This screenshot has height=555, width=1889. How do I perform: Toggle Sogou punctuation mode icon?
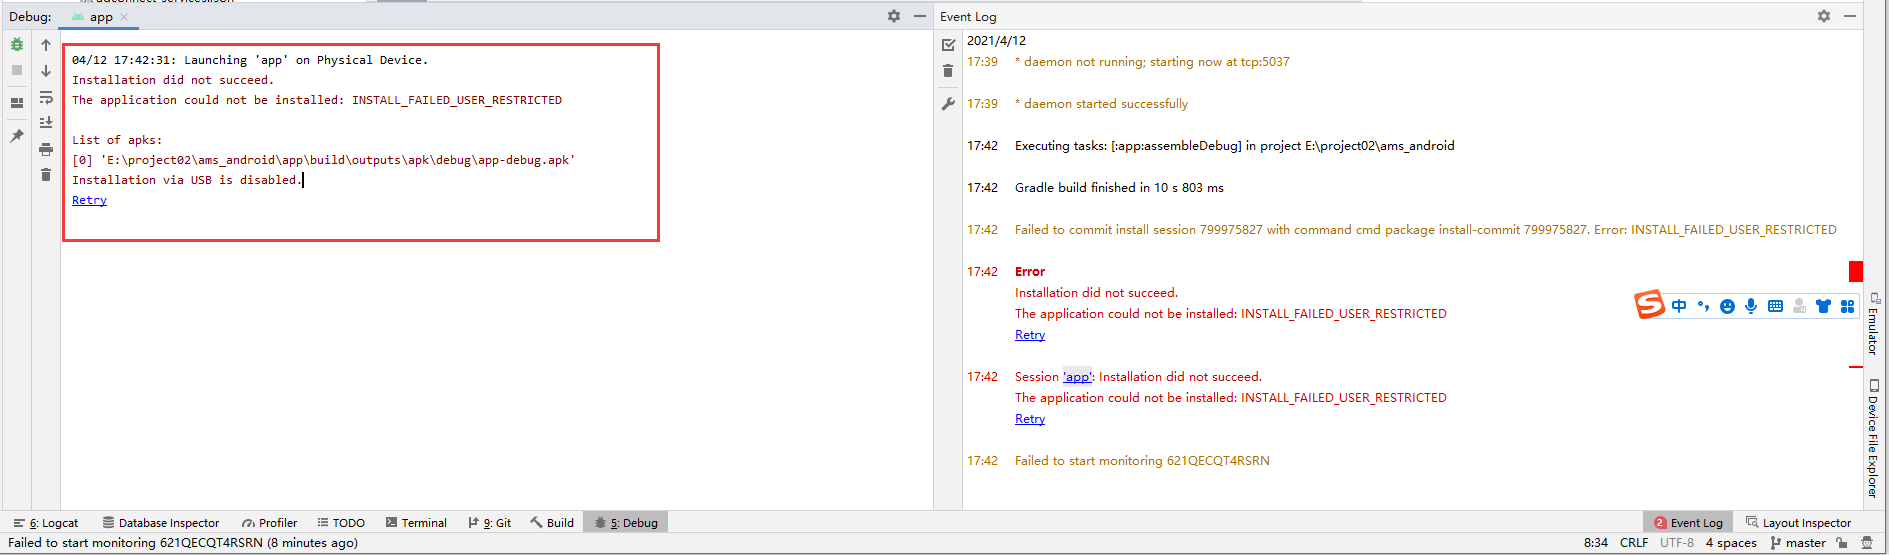(1703, 306)
